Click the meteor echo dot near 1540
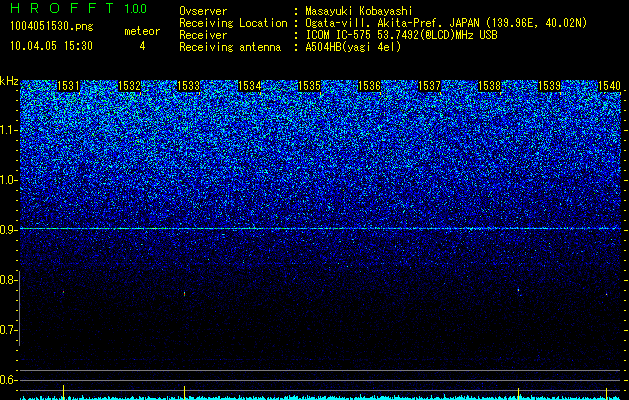The height and width of the screenshot is (400, 629). (x=607, y=294)
